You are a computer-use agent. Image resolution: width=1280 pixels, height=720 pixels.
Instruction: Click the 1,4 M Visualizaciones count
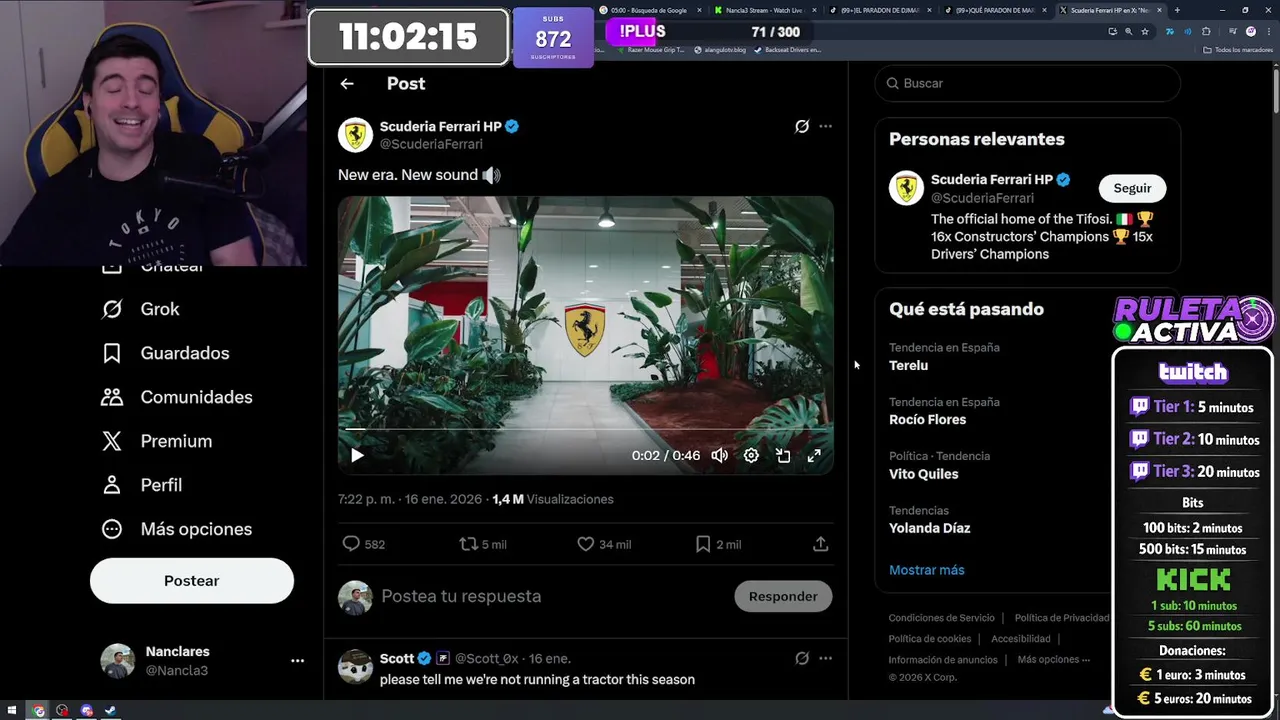pyautogui.click(x=553, y=499)
